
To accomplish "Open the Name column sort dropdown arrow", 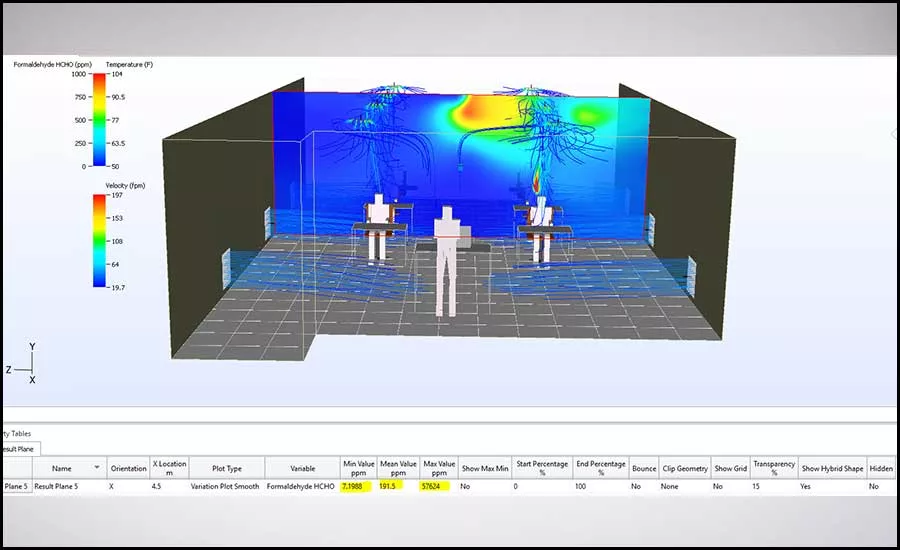I will coord(97,467).
